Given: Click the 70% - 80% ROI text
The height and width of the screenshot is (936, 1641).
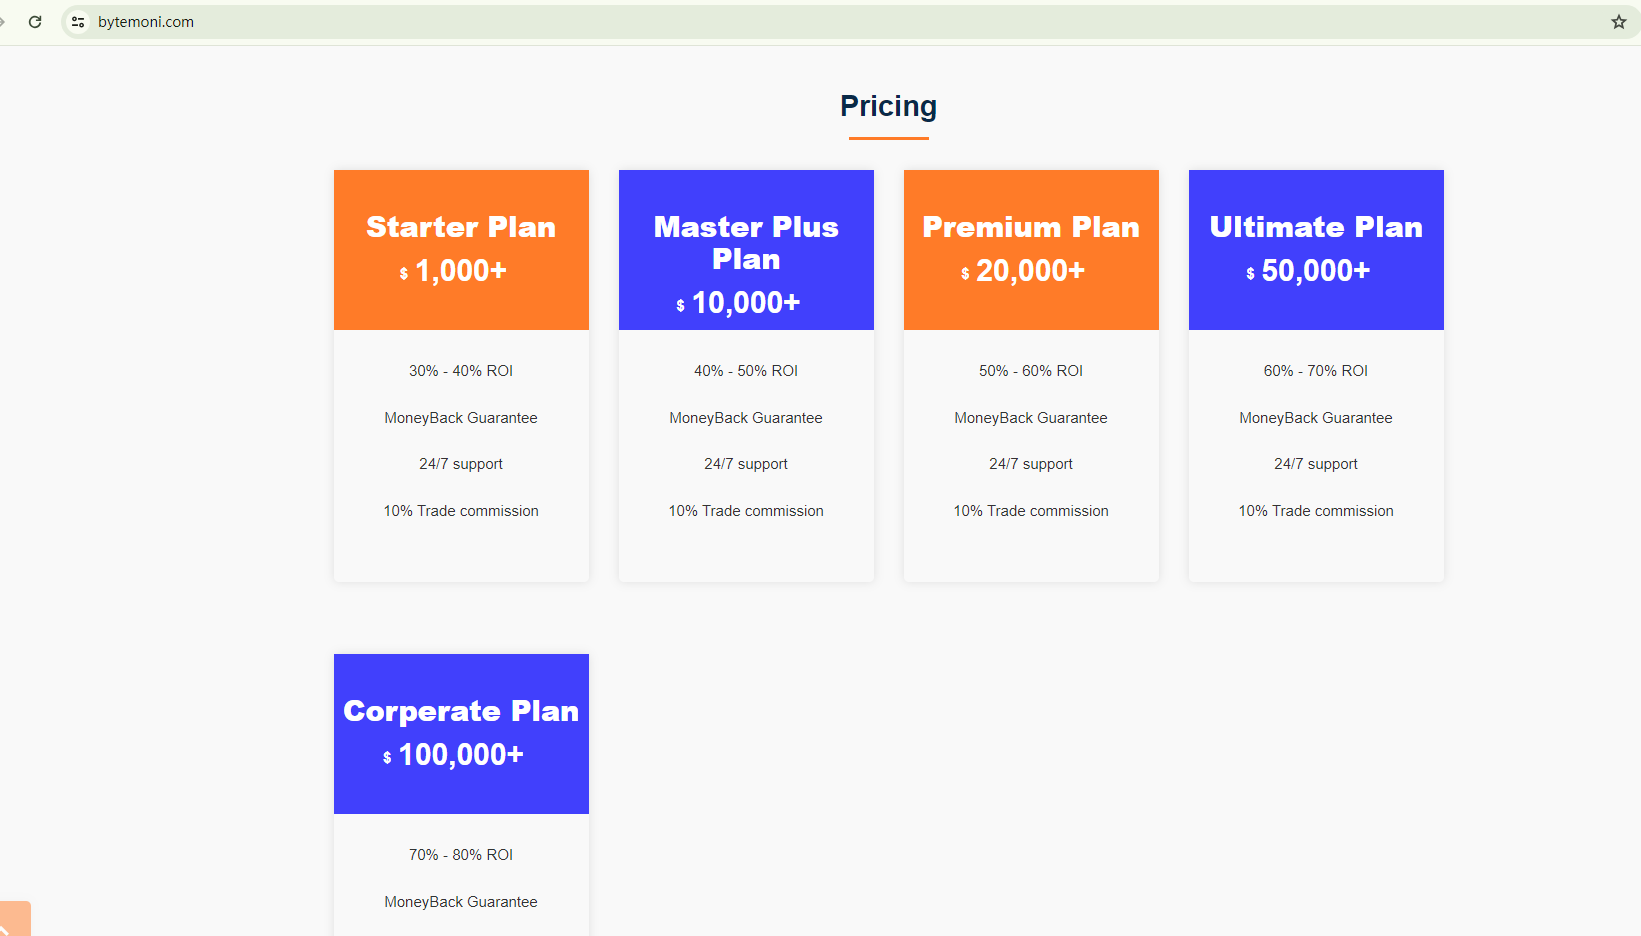Looking at the screenshot, I should (461, 855).
